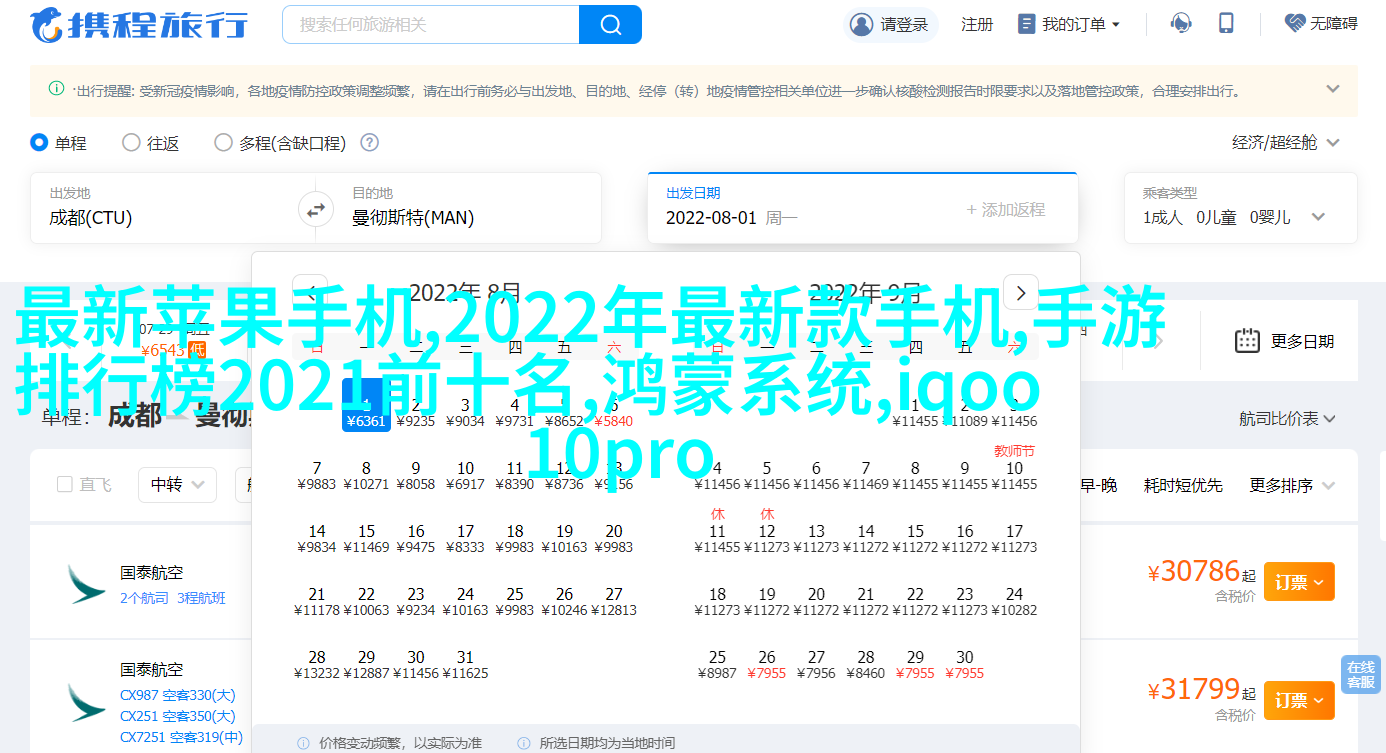
Task: Expand 订票 options for the ¥30786 flight
Action: (x=1299, y=581)
